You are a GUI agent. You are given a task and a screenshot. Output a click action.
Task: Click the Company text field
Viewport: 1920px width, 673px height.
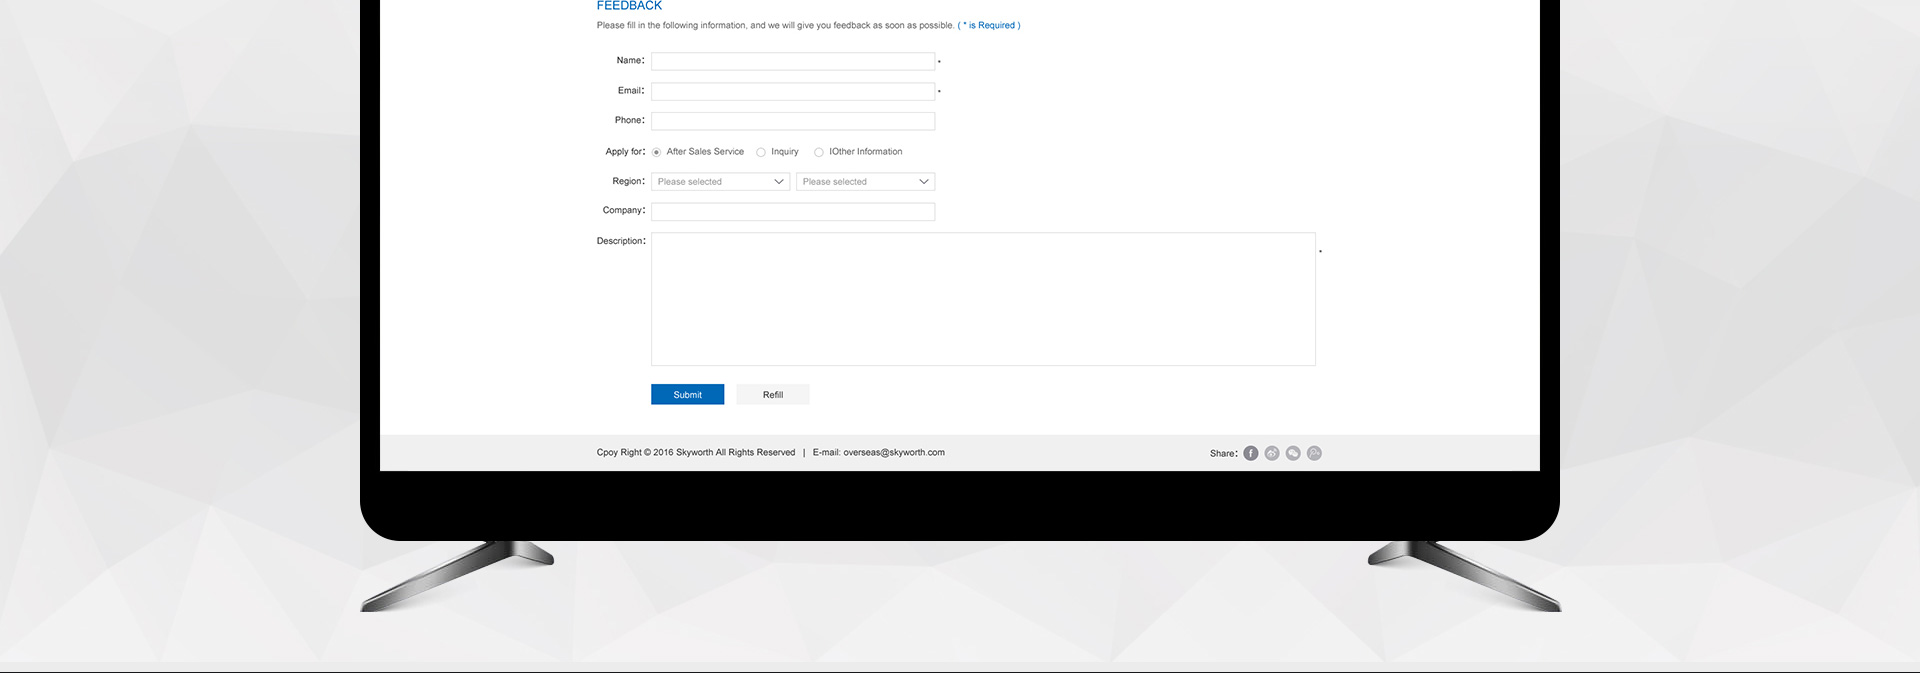792,212
